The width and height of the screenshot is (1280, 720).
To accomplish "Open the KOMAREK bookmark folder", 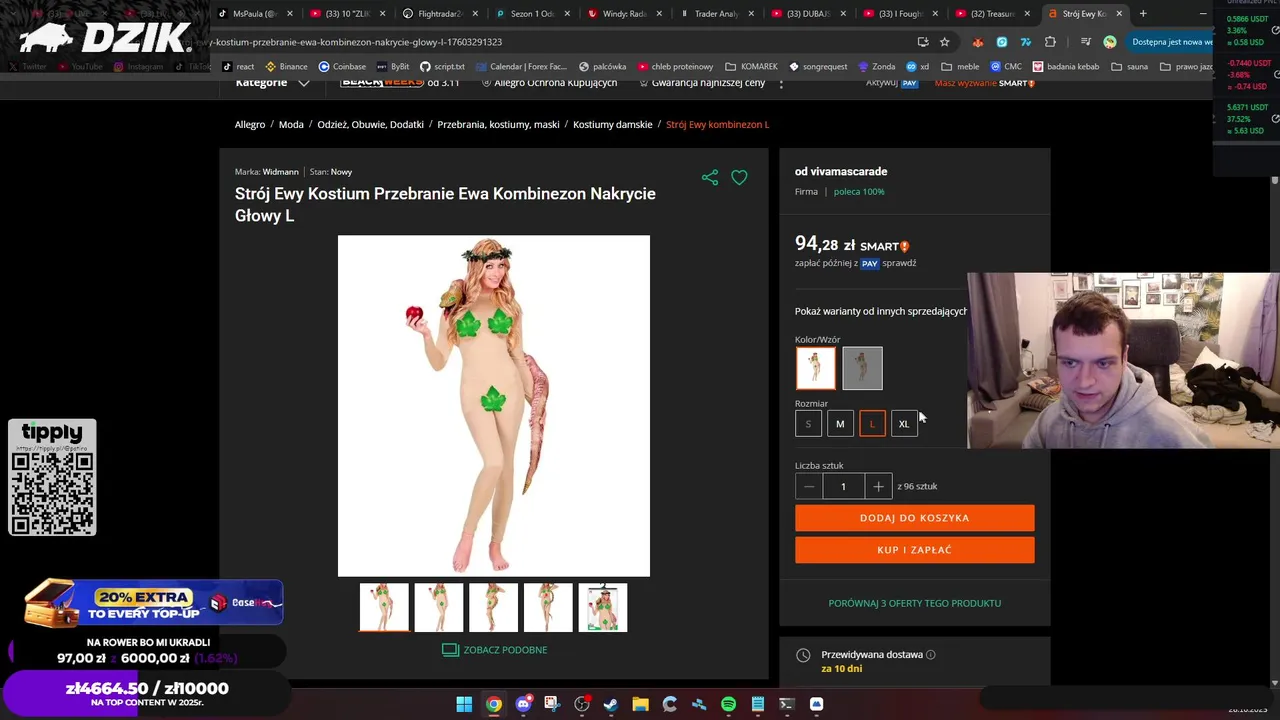I will click(751, 67).
